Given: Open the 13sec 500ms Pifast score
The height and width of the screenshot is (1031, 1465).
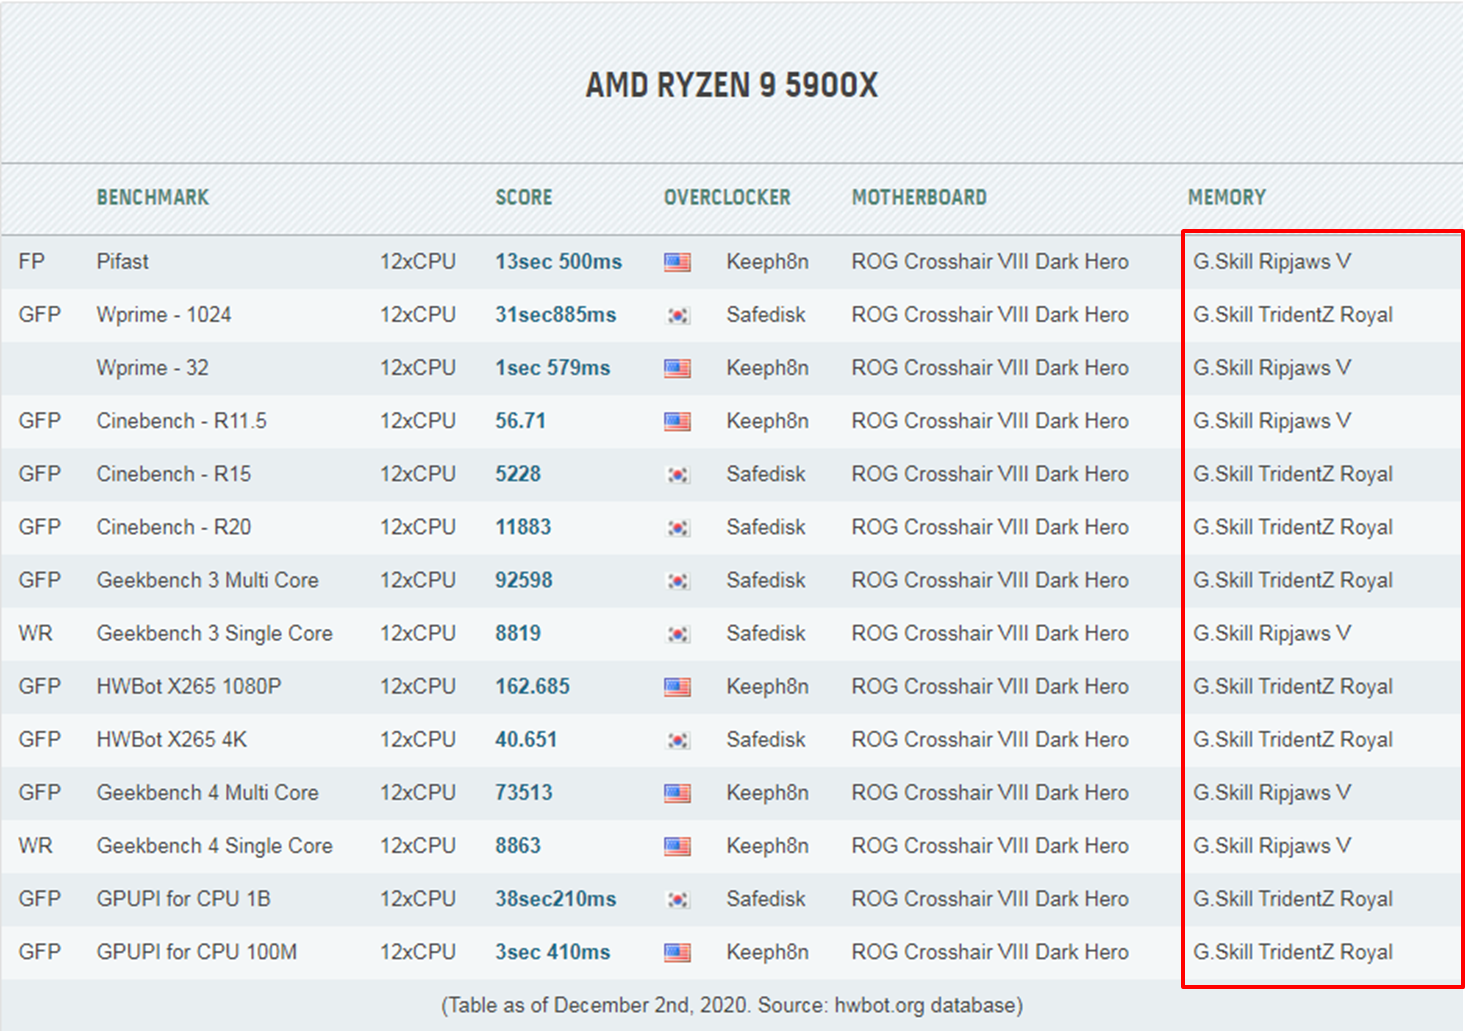Looking at the screenshot, I should pyautogui.click(x=558, y=262).
